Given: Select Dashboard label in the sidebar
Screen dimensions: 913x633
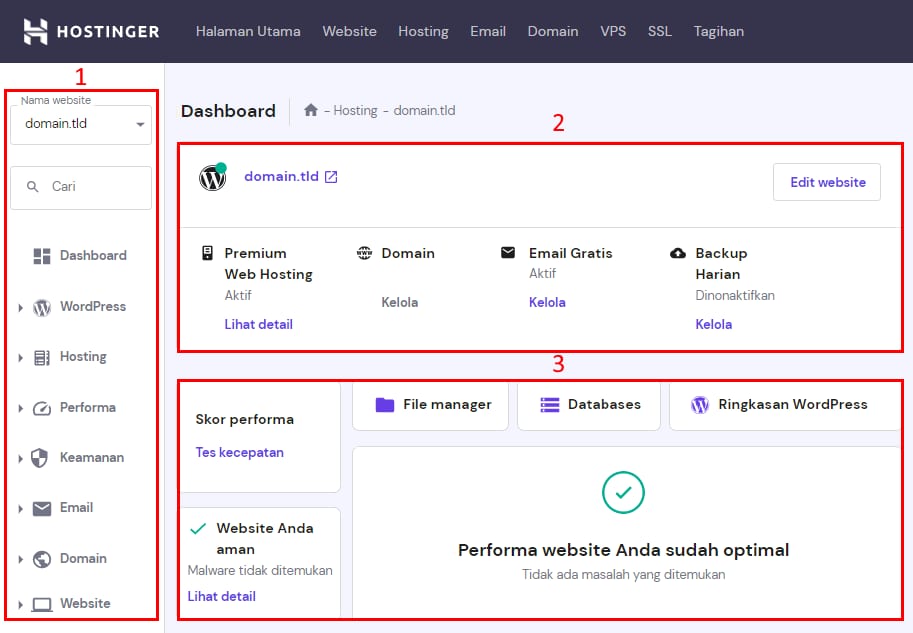Looking at the screenshot, I should point(93,256).
